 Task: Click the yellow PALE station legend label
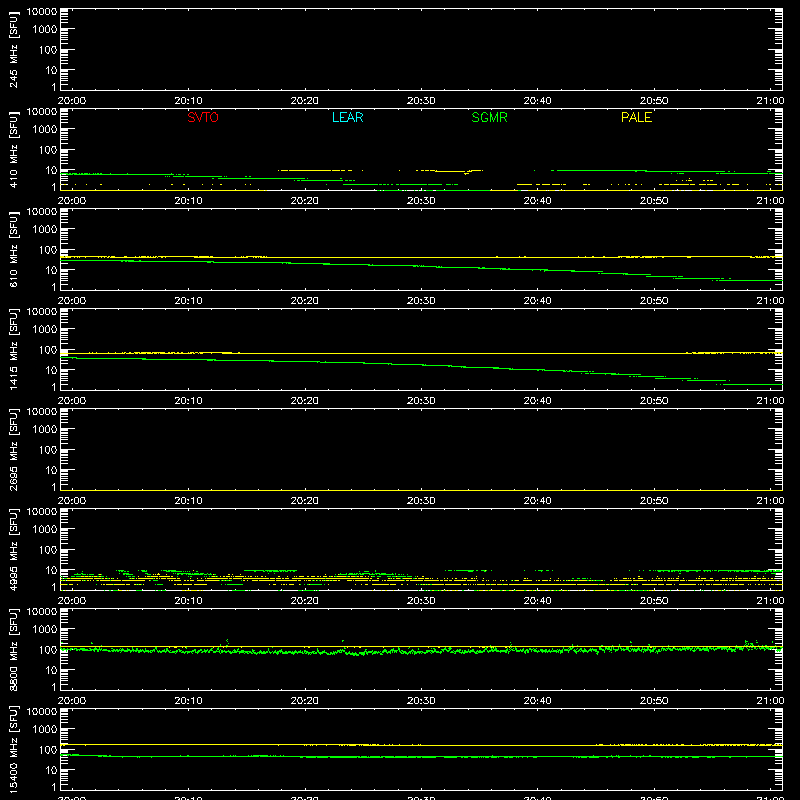pyautogui.click(x=636, y=117)
